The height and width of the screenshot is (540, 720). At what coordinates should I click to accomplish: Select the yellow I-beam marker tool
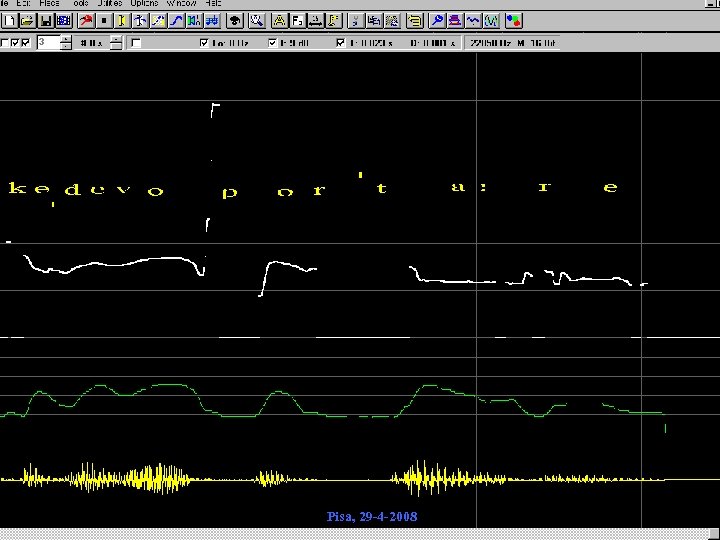tap(122, 21)
